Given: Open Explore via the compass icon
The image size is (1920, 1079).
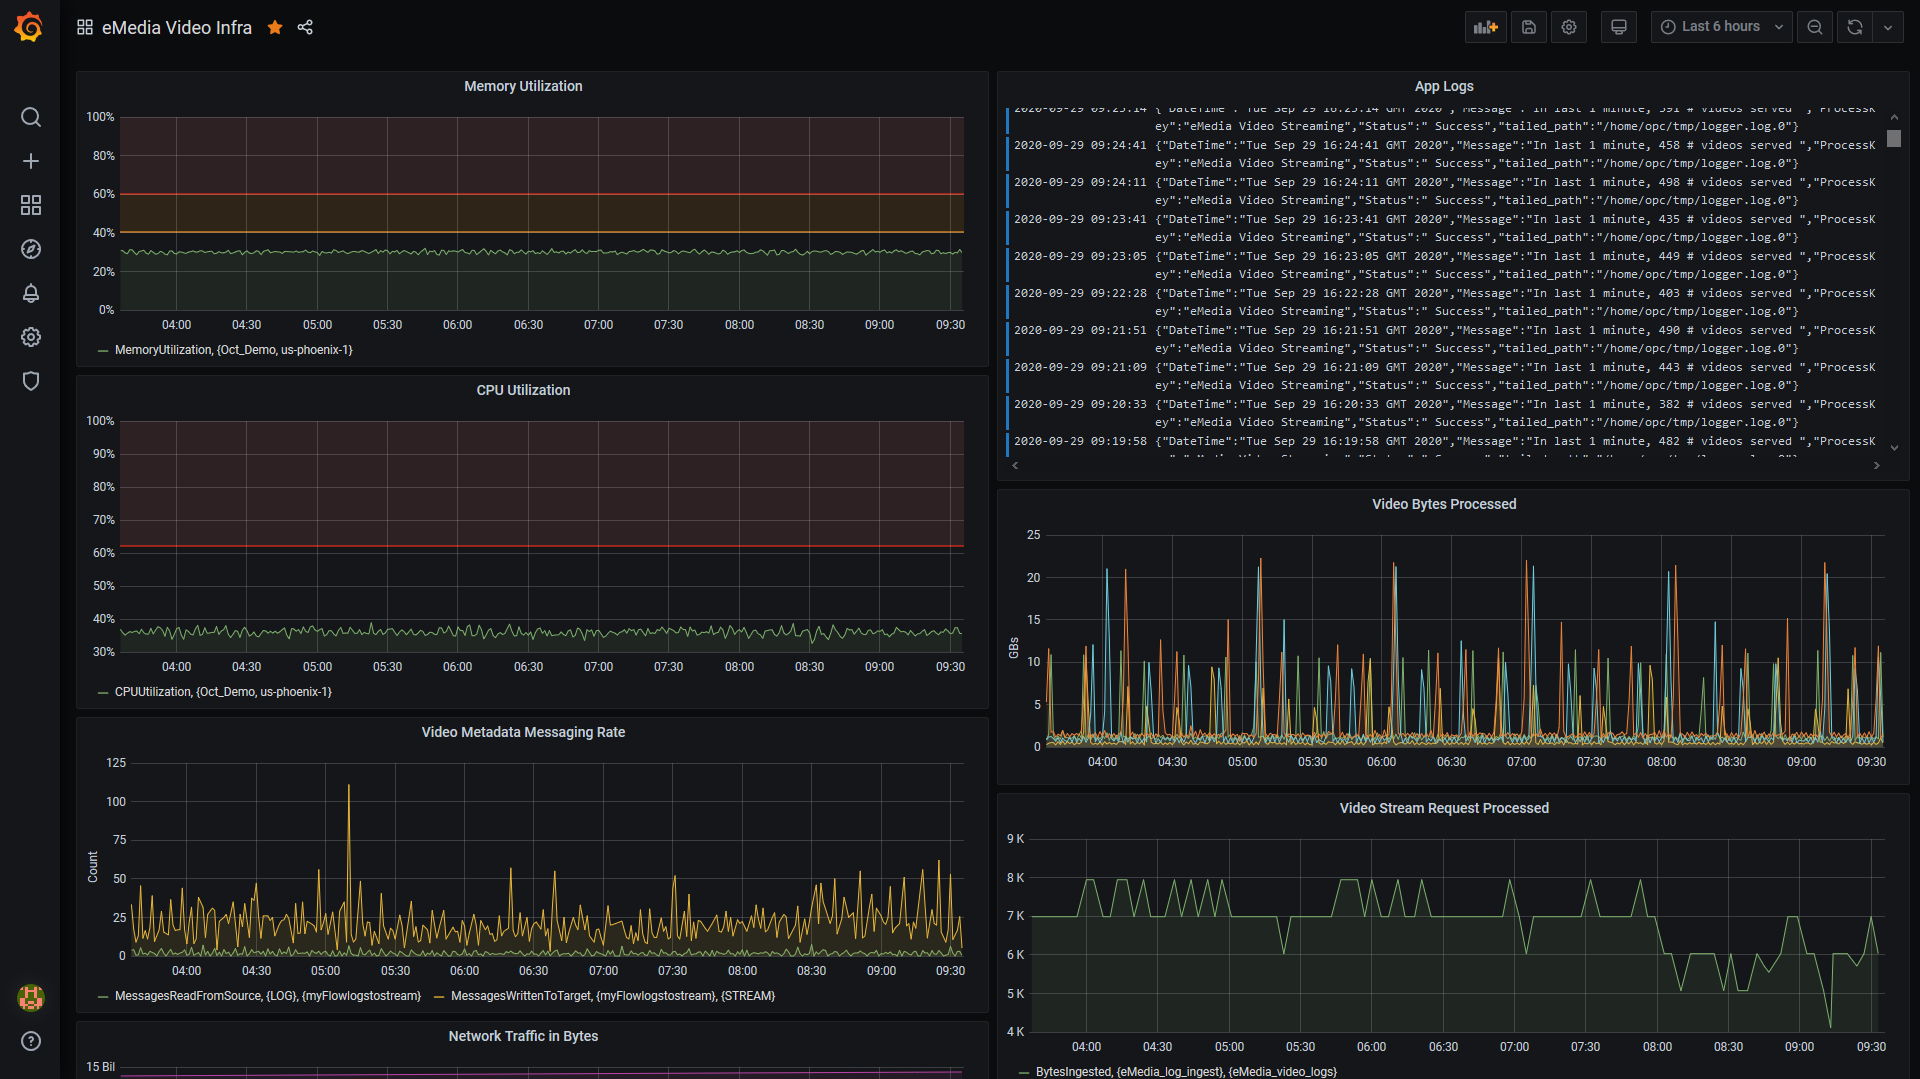Looking at the screenshot, I should [31, 249].
